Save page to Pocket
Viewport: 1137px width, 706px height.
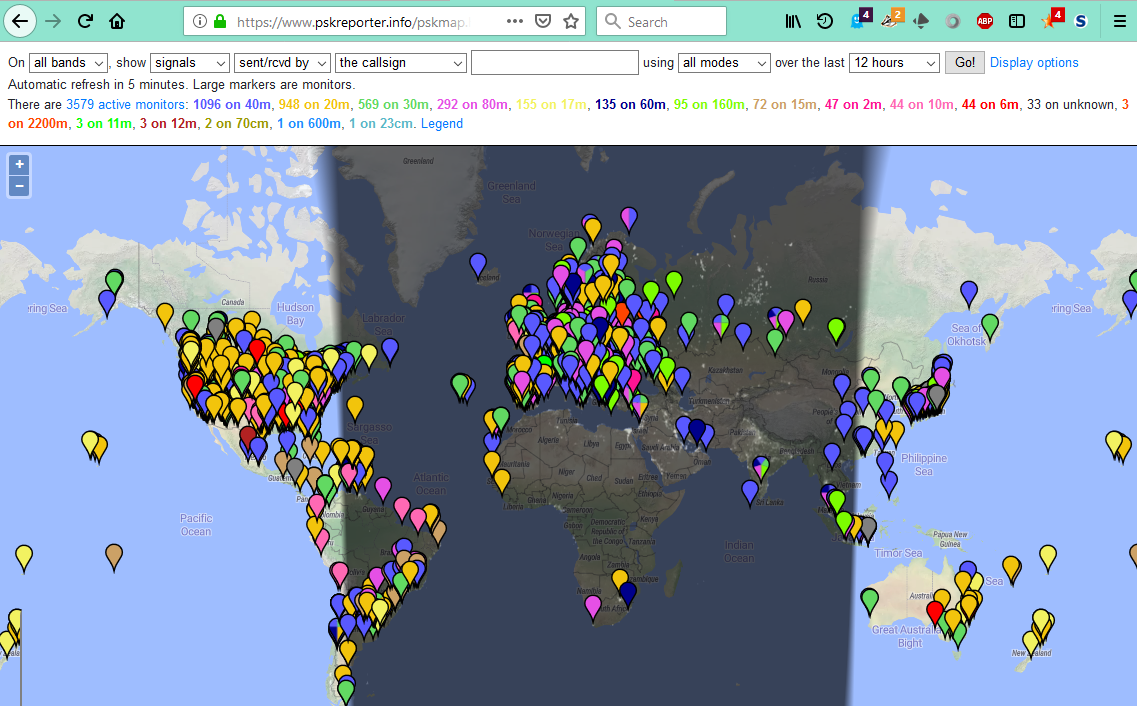[x=542, y=21]
